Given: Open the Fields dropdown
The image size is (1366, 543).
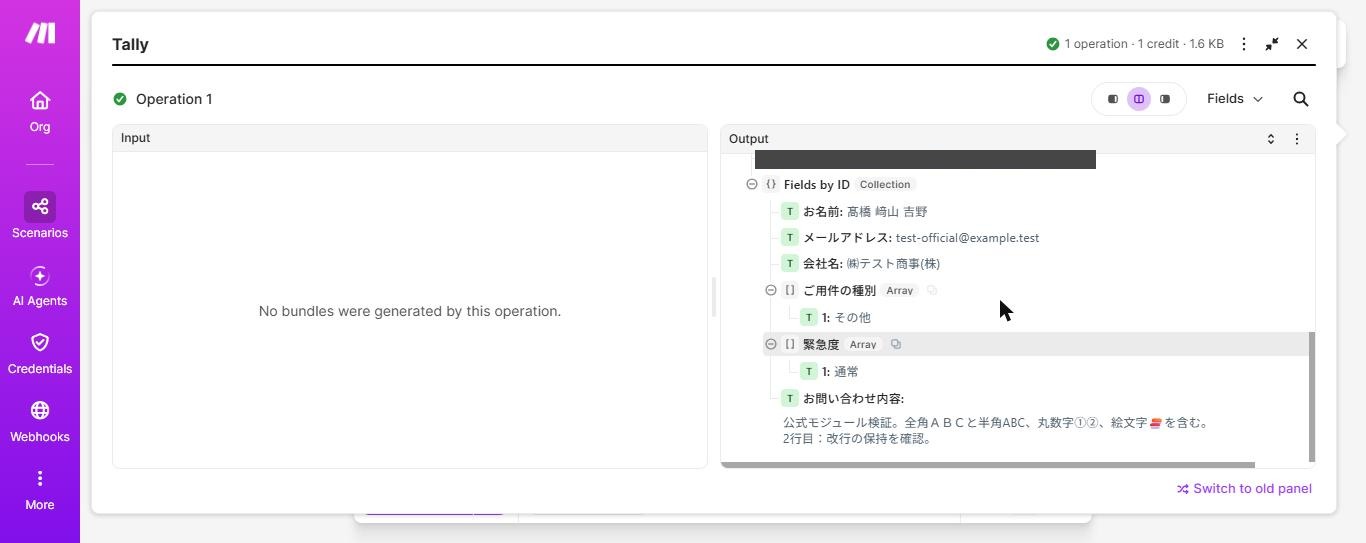Looking at the screenshot, I should (x=1235, y=99).
